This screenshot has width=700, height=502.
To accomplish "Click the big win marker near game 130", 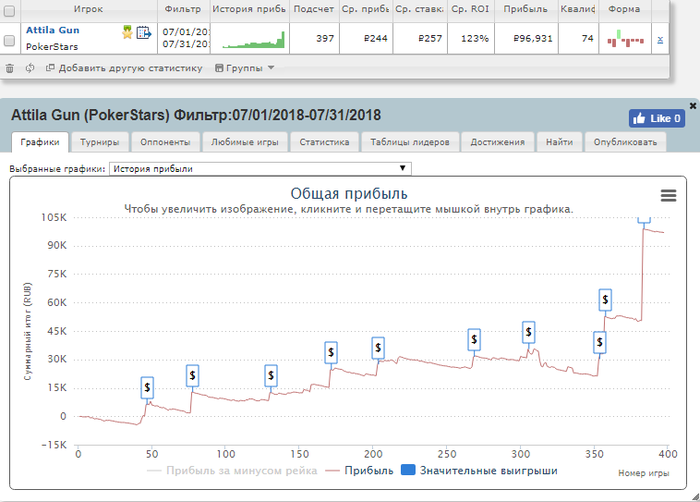I will pos(271,376).
